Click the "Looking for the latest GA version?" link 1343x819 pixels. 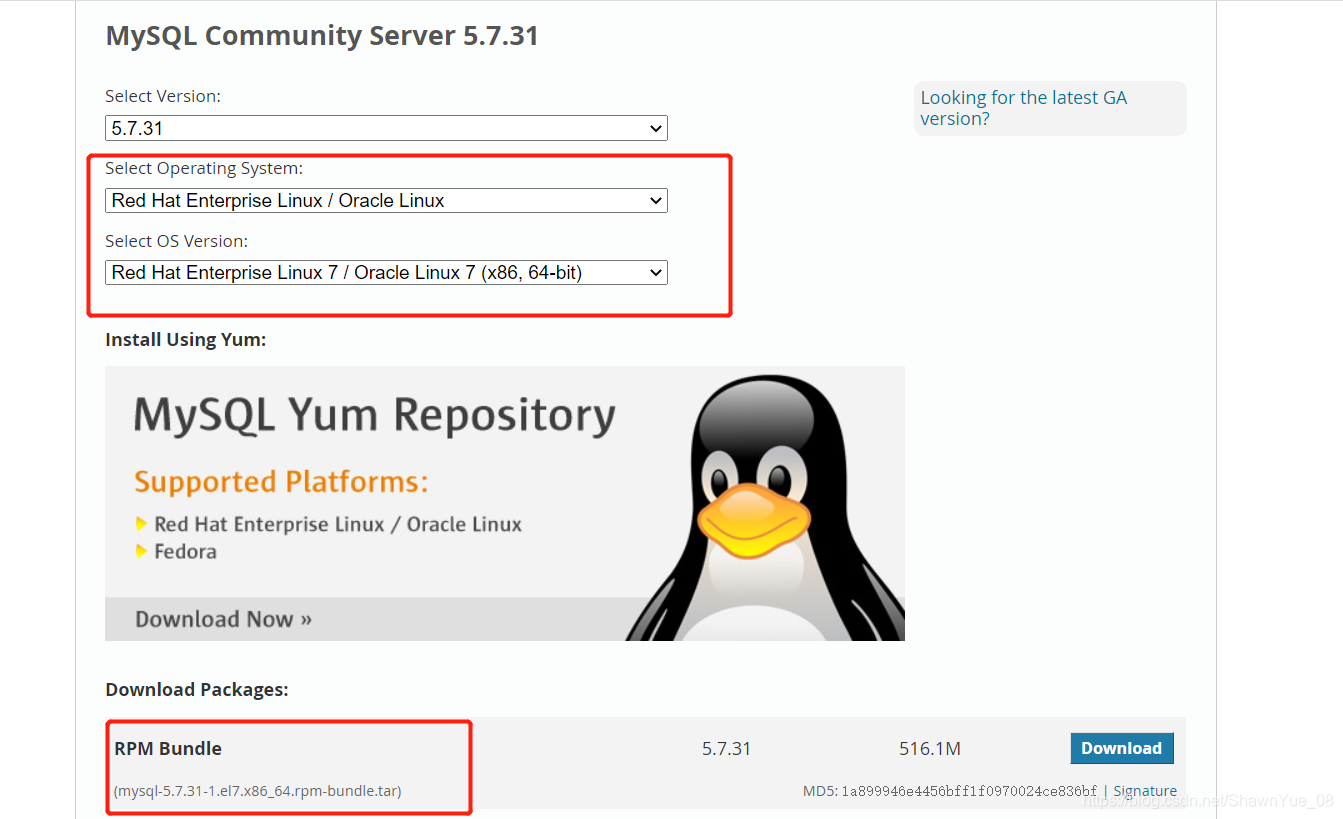1023,108
